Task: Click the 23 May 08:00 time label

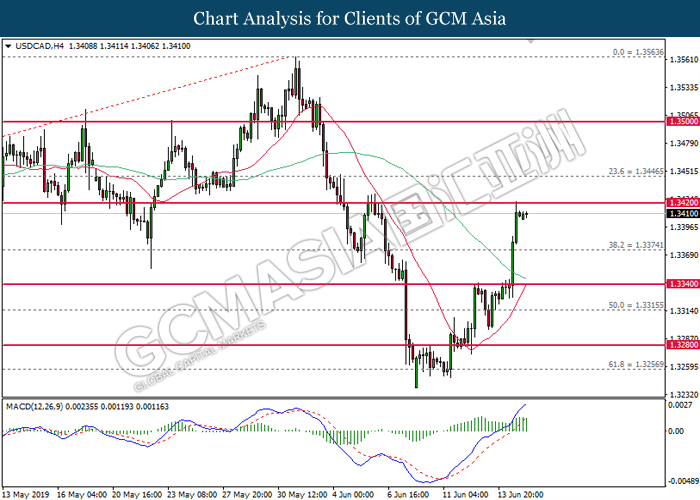Action: 192,495
